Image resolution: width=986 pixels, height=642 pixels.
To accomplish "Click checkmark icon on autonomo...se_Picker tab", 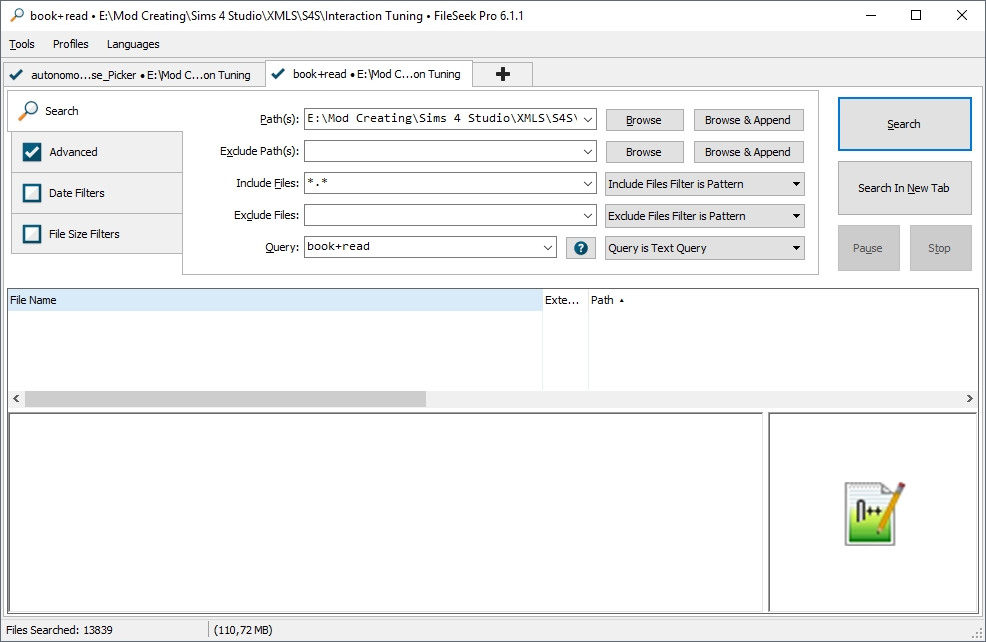I will (17, 75).
